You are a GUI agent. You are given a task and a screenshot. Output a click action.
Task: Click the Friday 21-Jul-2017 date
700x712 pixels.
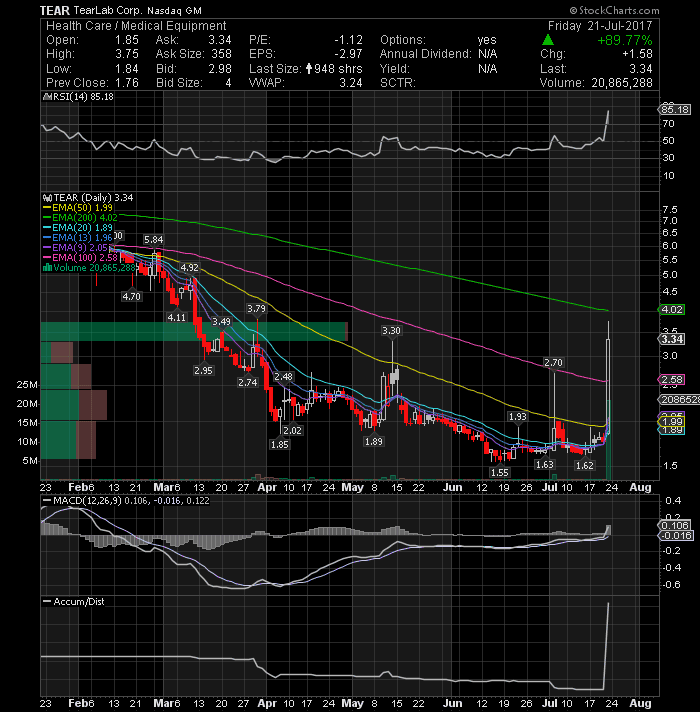pyautogui.click(x=600, y=26)
